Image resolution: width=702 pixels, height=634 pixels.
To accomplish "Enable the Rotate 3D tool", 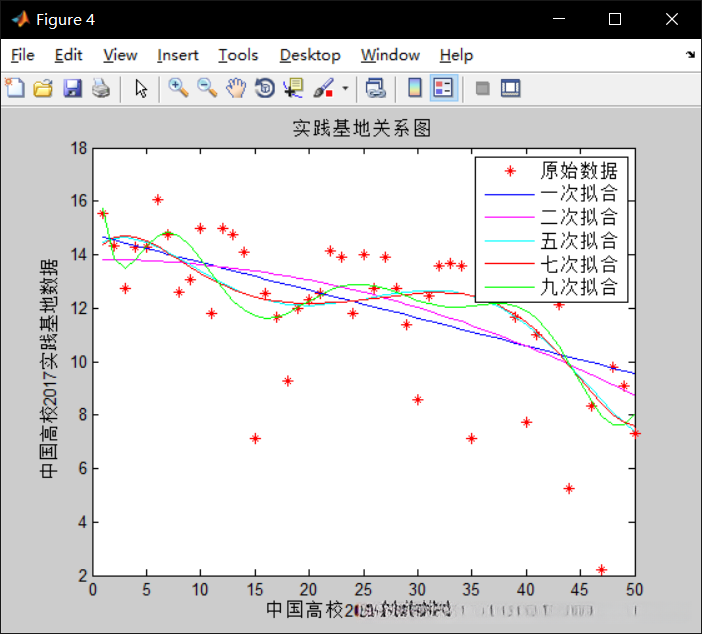I will [265, 88].
